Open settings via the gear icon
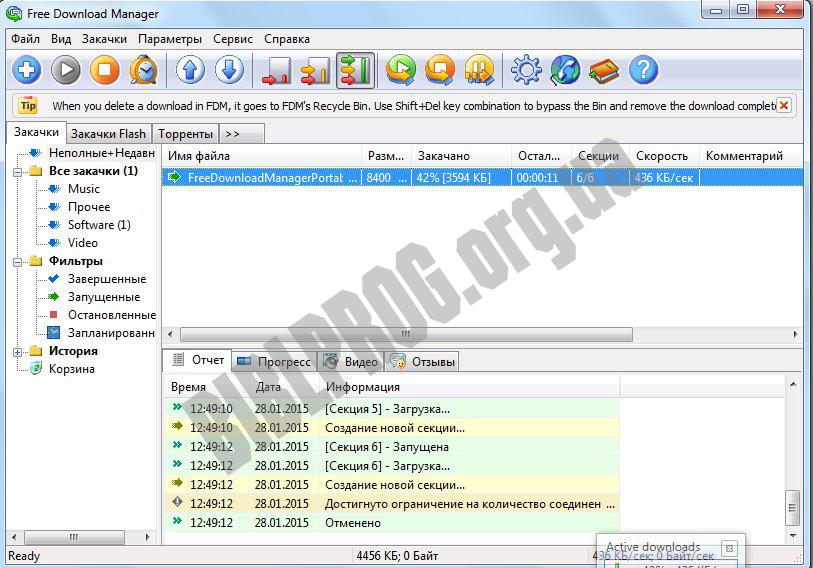 coord(526,70)
